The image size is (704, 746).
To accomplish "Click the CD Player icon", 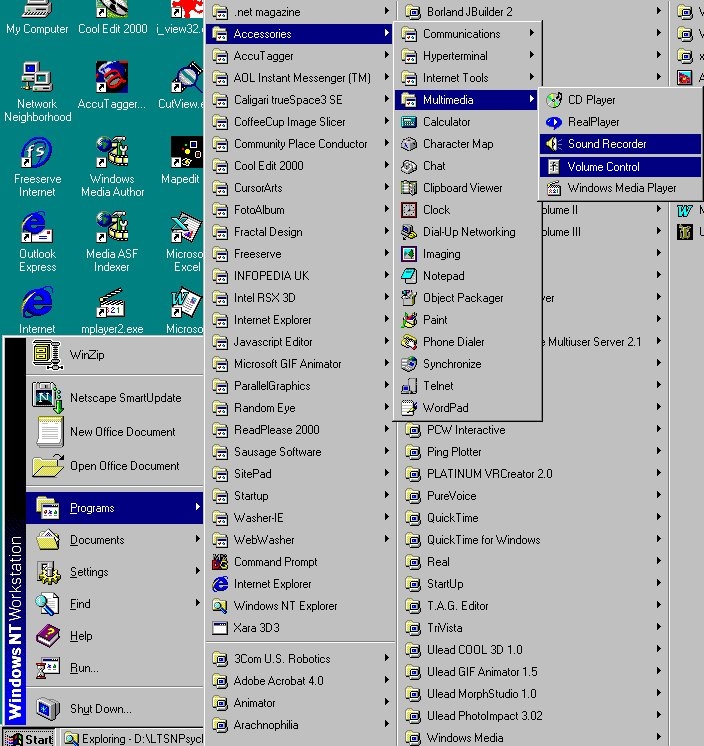I will [553, 100].
